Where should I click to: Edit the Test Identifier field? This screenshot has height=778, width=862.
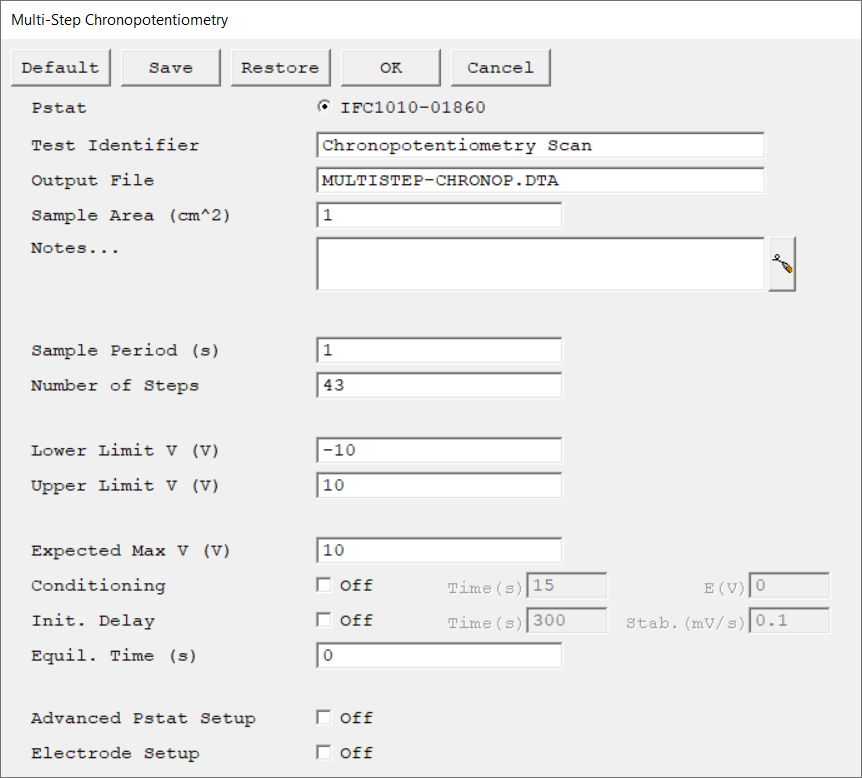tap(540, 145)
